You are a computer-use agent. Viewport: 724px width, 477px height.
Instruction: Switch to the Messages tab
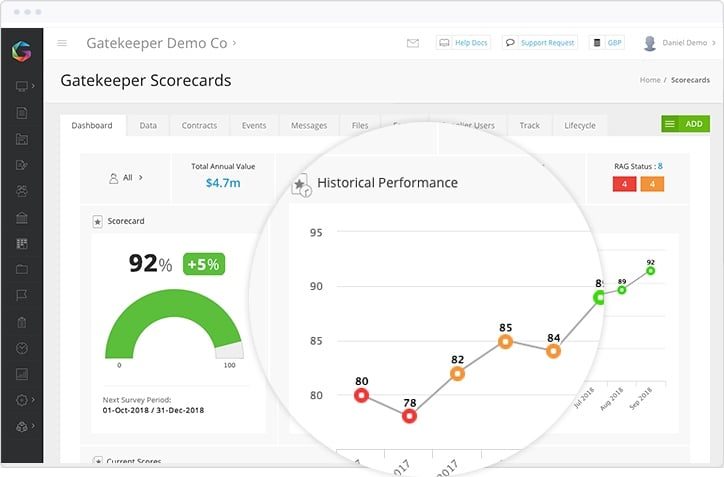pyautogui.click(x=309, y=125)
